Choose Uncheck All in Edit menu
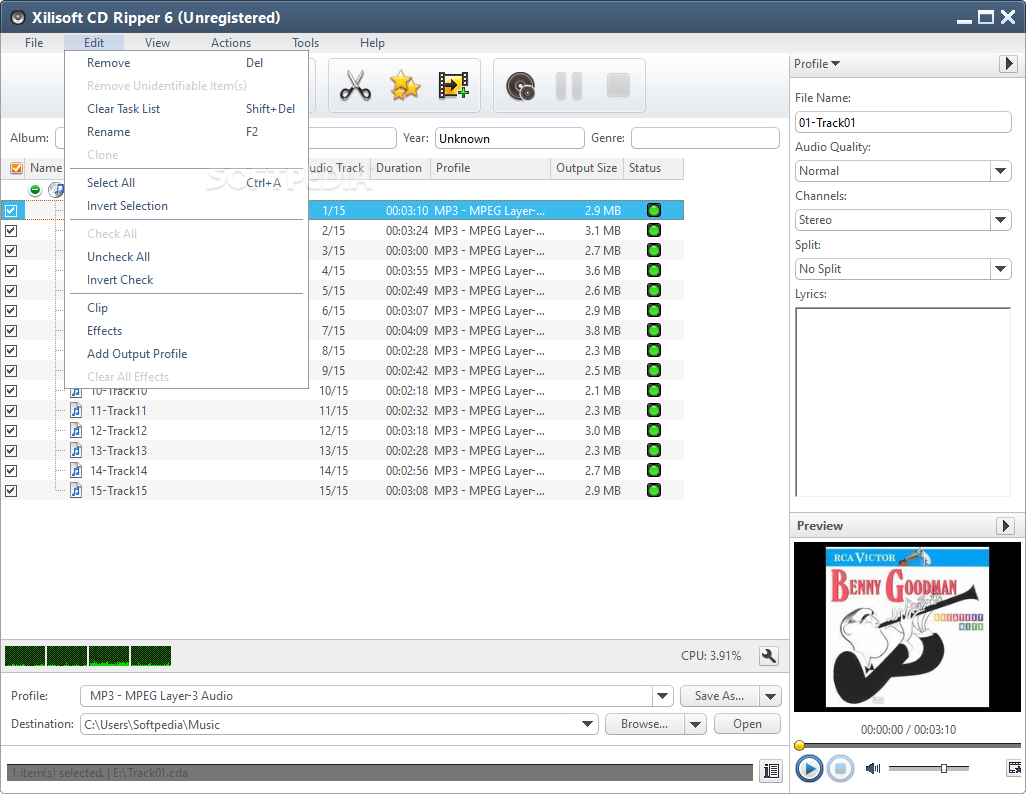Screen dimensions: 1026x794 tap(186, 257)
